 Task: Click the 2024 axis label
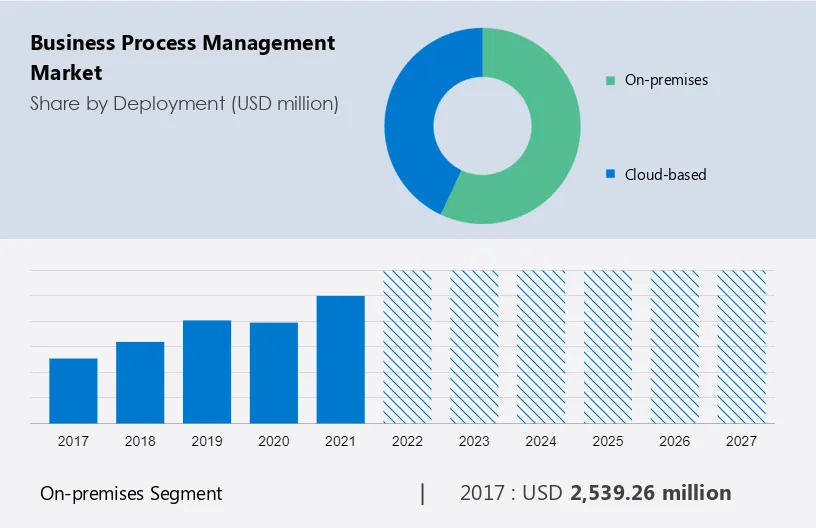coord(541,441)
